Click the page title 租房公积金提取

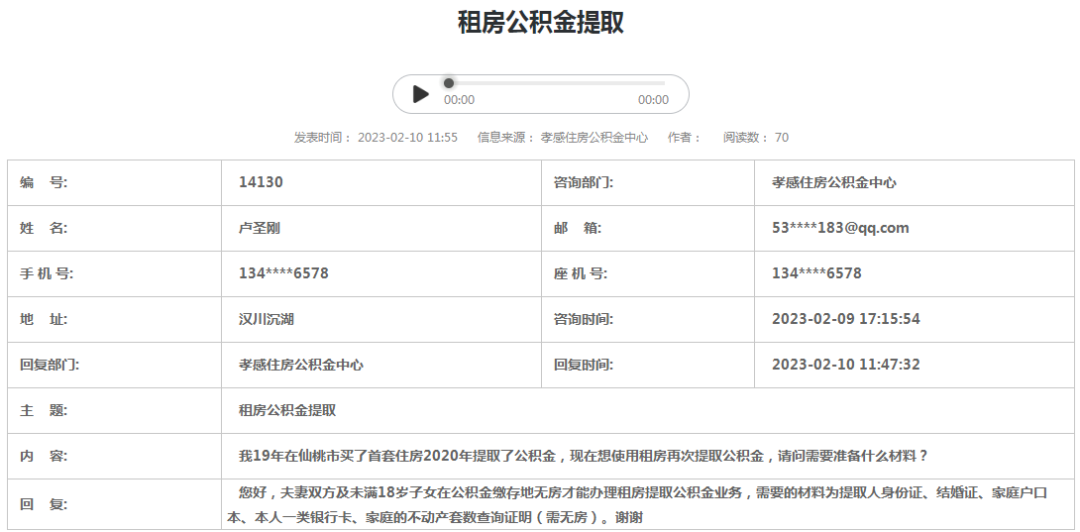click(x=540, y=22)
